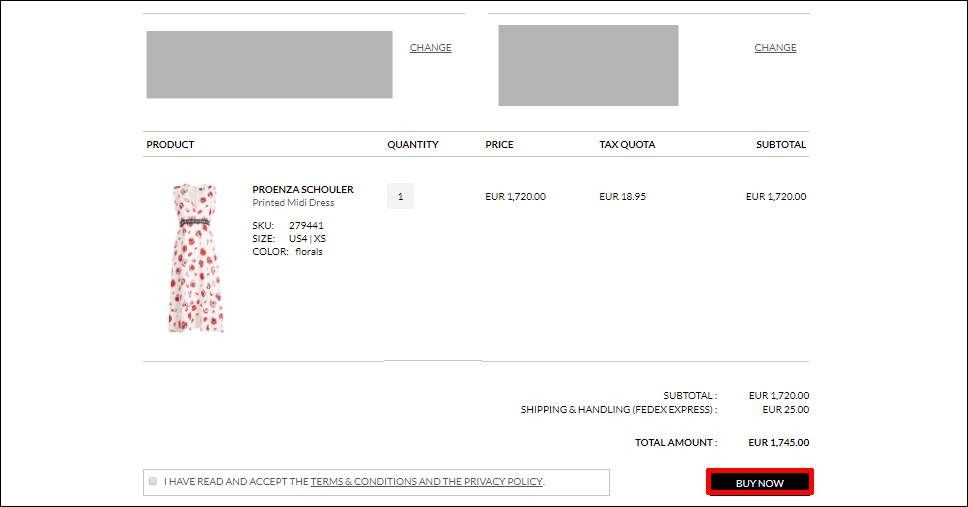968x507 pixels.
Task: Click the quantity field showing 1
Action: point(400,196)
